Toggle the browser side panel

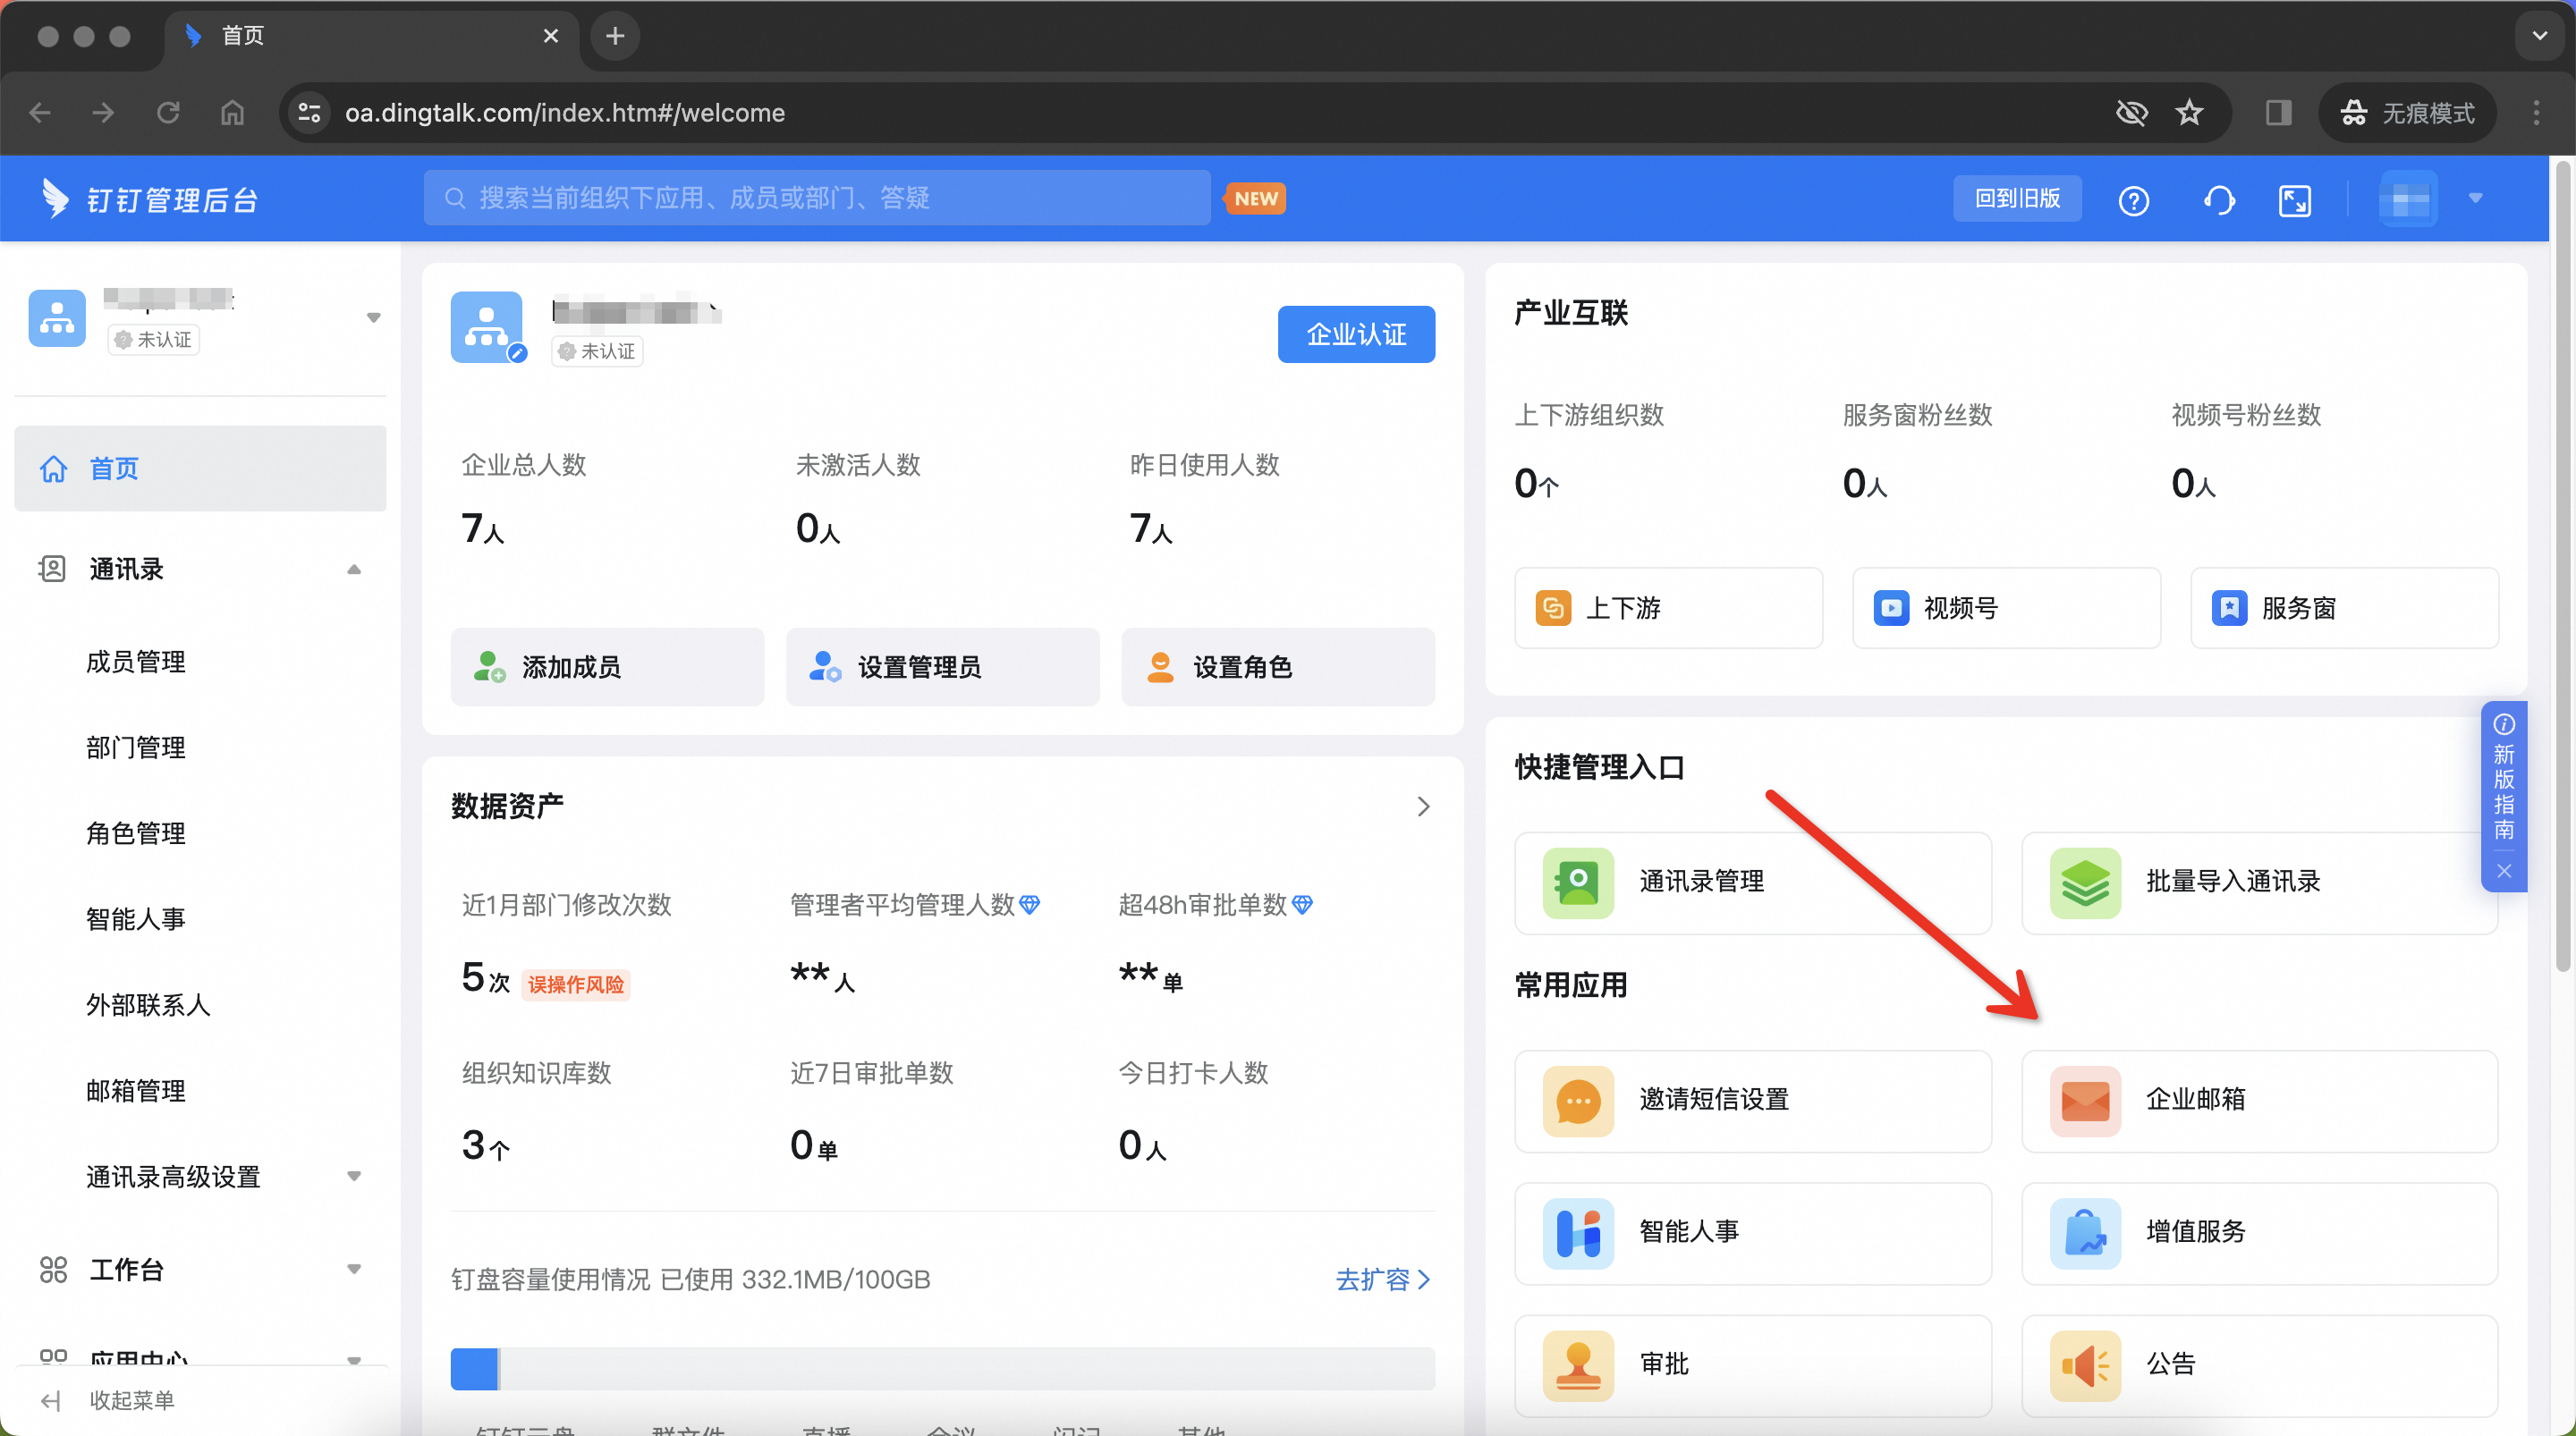click(2278, 113)
